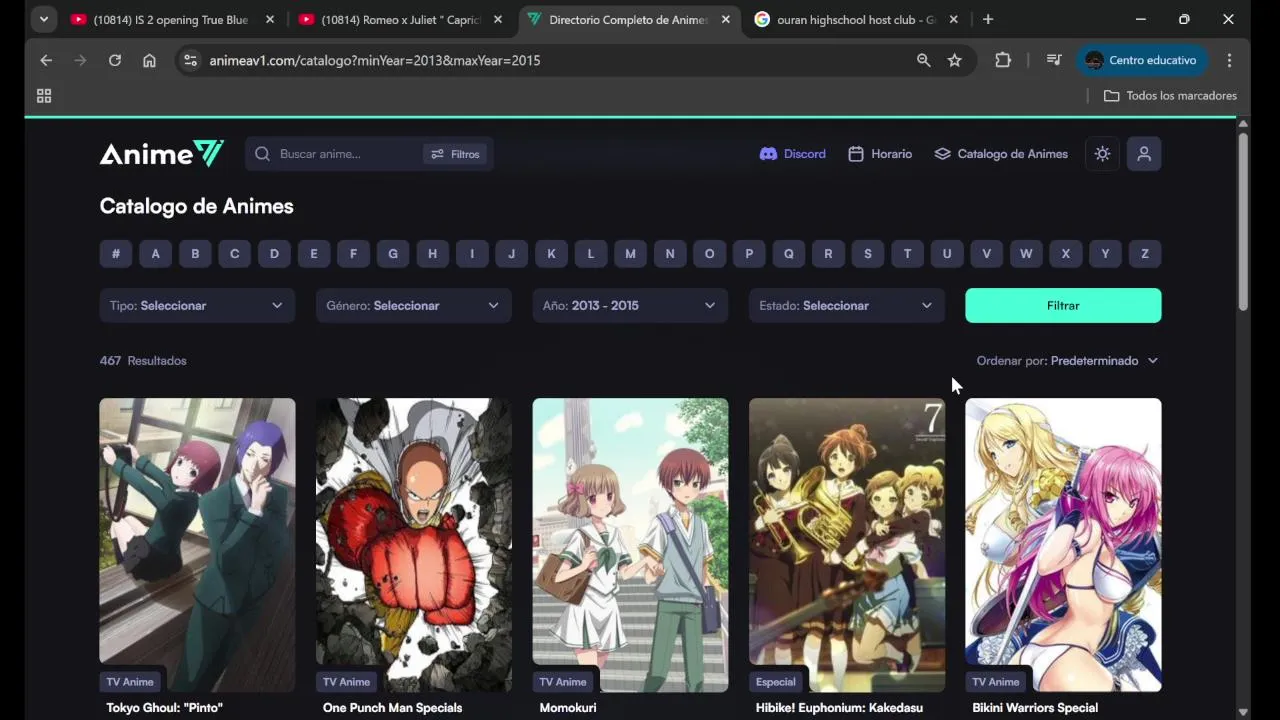Screen dimensions: 1280x720
Task: Filter animes by letter C
Action: pyautogui.click(x=235, y=254)
